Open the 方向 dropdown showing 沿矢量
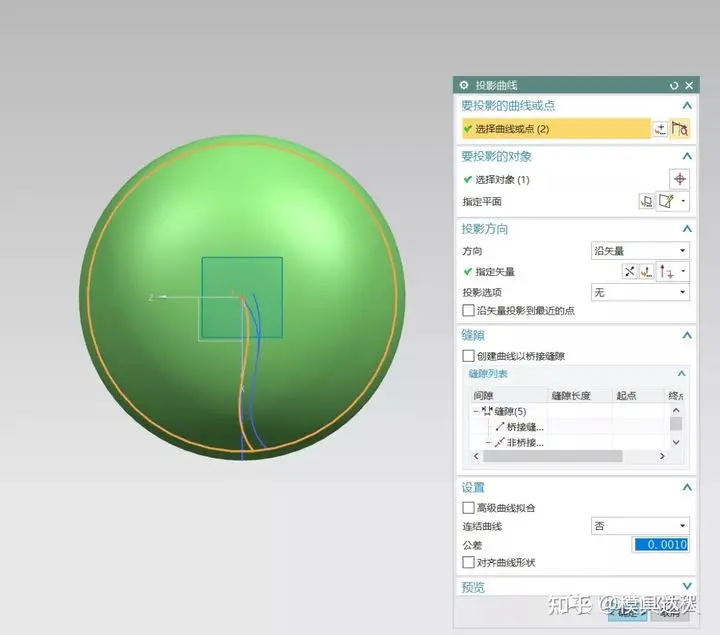Screen dimensions: 720x635 (640, 251)
